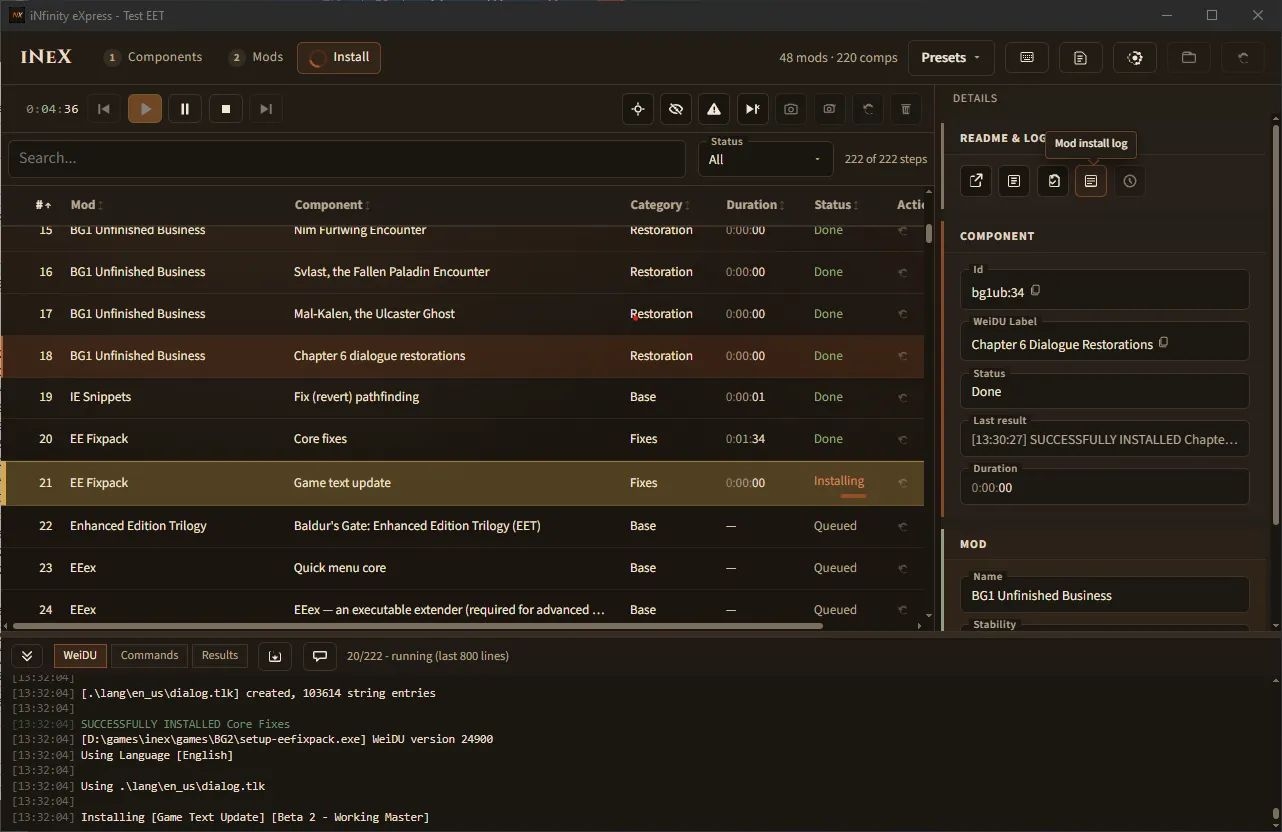Sort by the Status column header

(837, 205)
